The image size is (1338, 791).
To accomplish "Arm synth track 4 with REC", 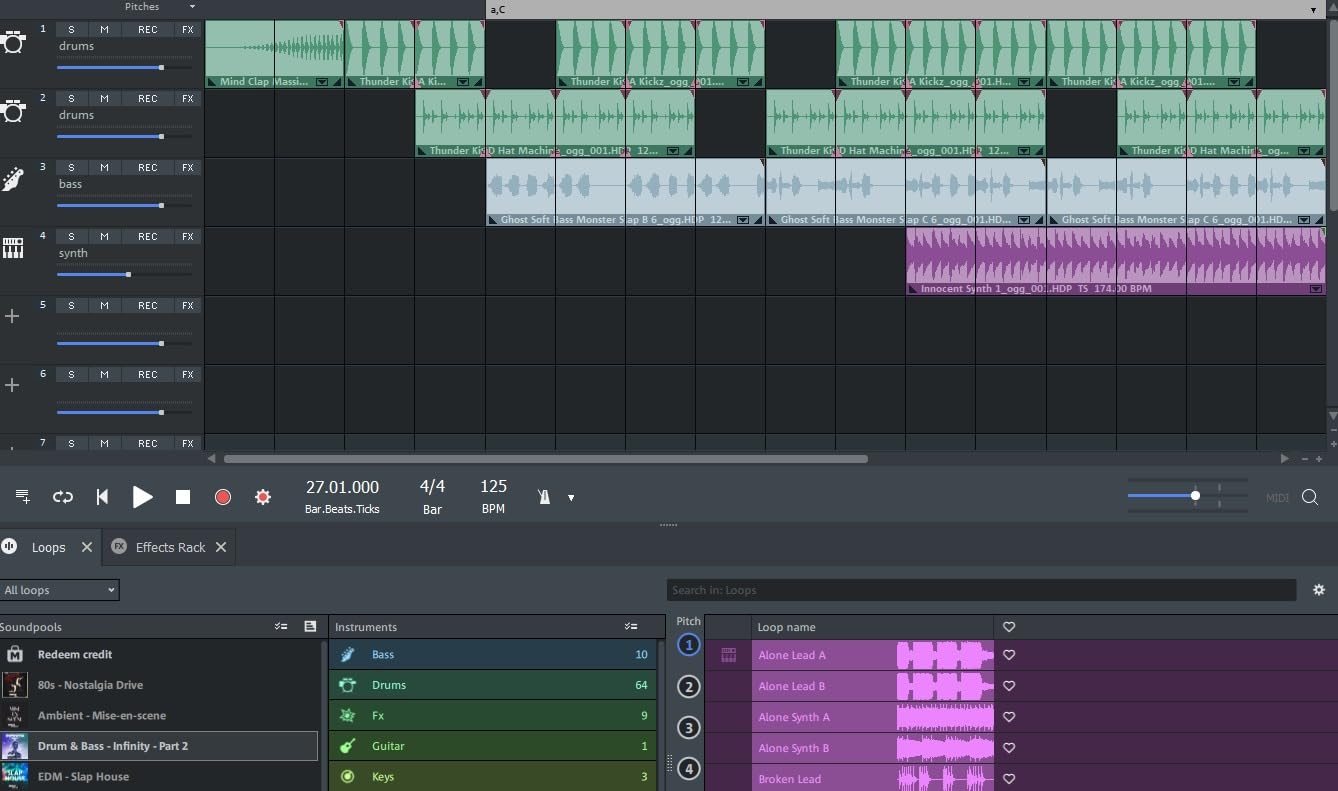I will coord(147,236).
